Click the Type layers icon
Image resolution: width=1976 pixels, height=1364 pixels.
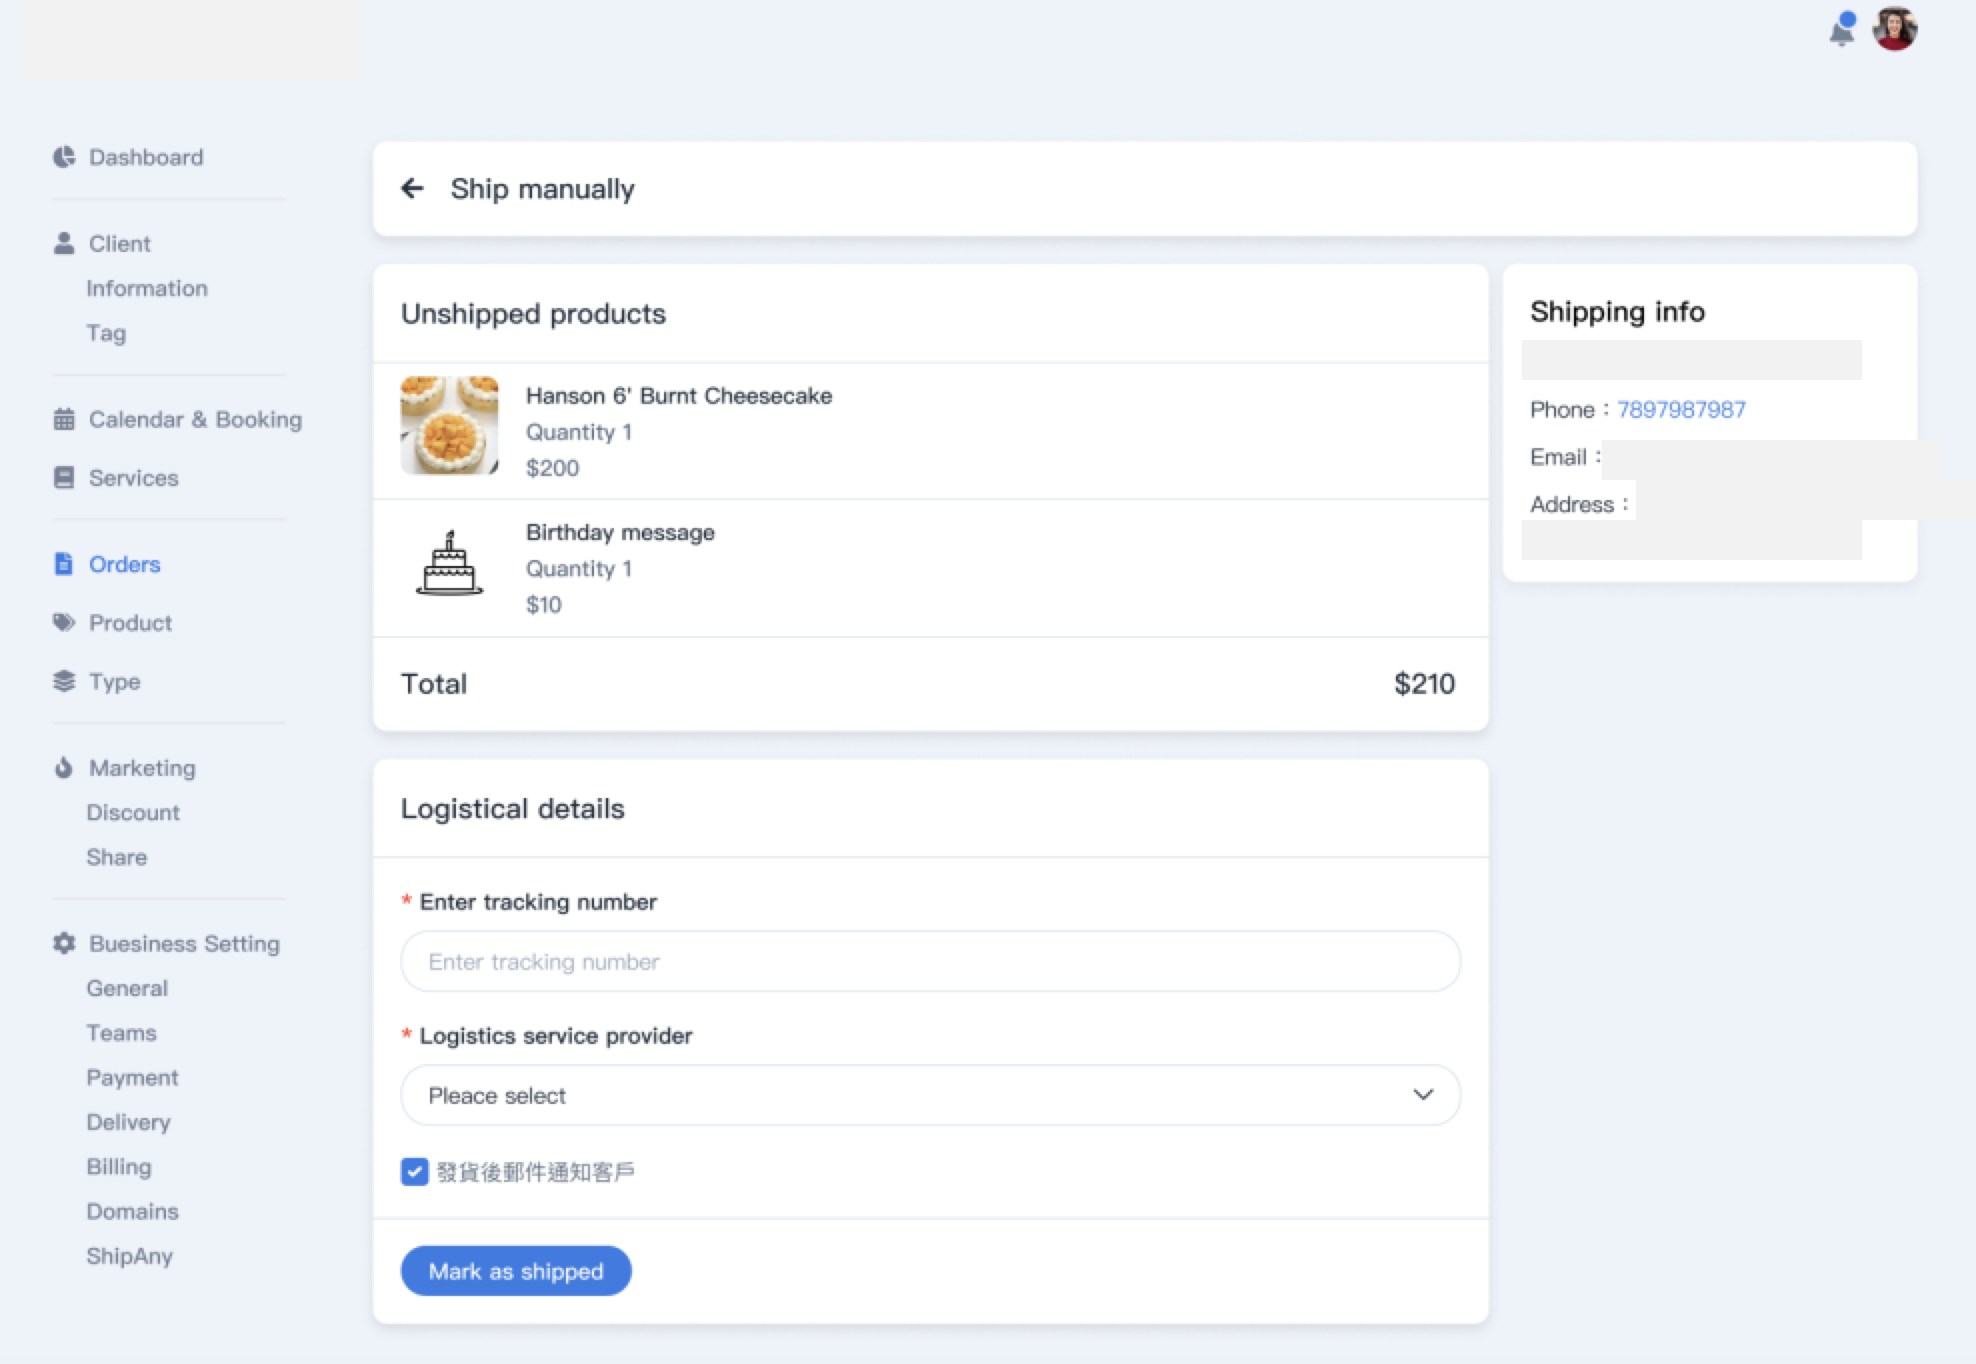[64, 681]
